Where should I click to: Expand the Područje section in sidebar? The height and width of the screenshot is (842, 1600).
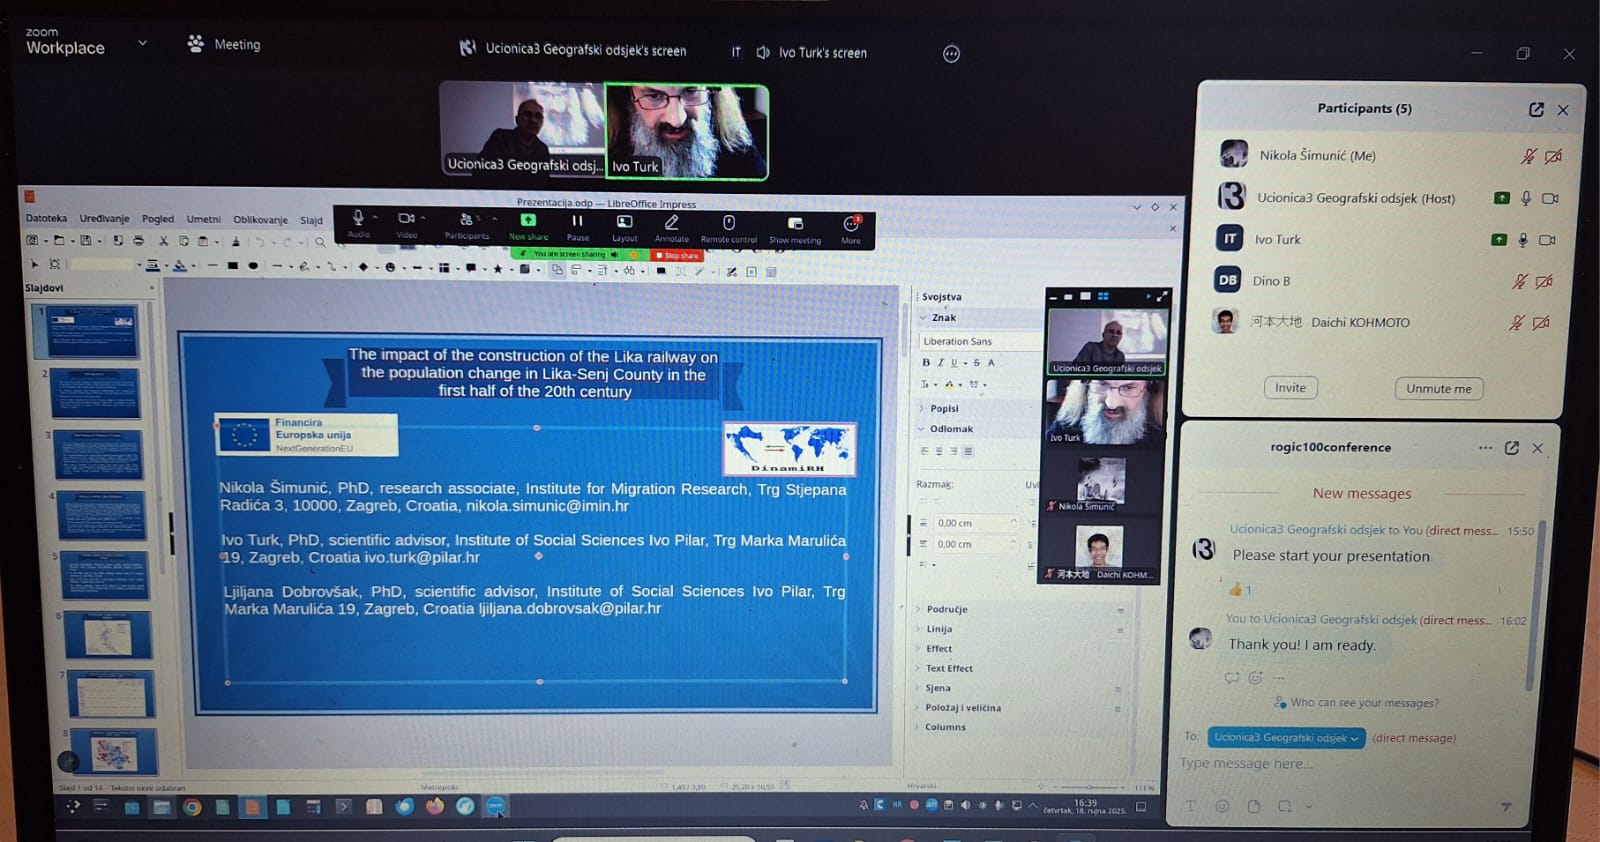[946, 609]
